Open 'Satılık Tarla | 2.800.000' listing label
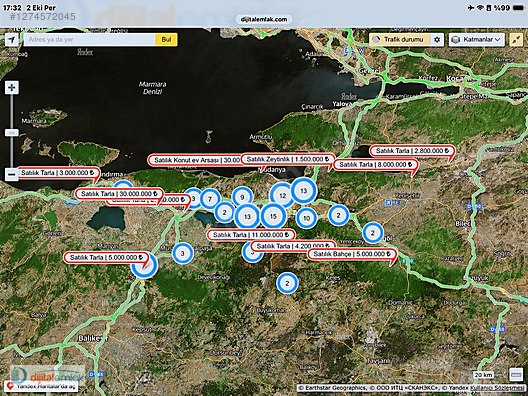This screenshot has width=528, height=396. click(x=412, y=151)
